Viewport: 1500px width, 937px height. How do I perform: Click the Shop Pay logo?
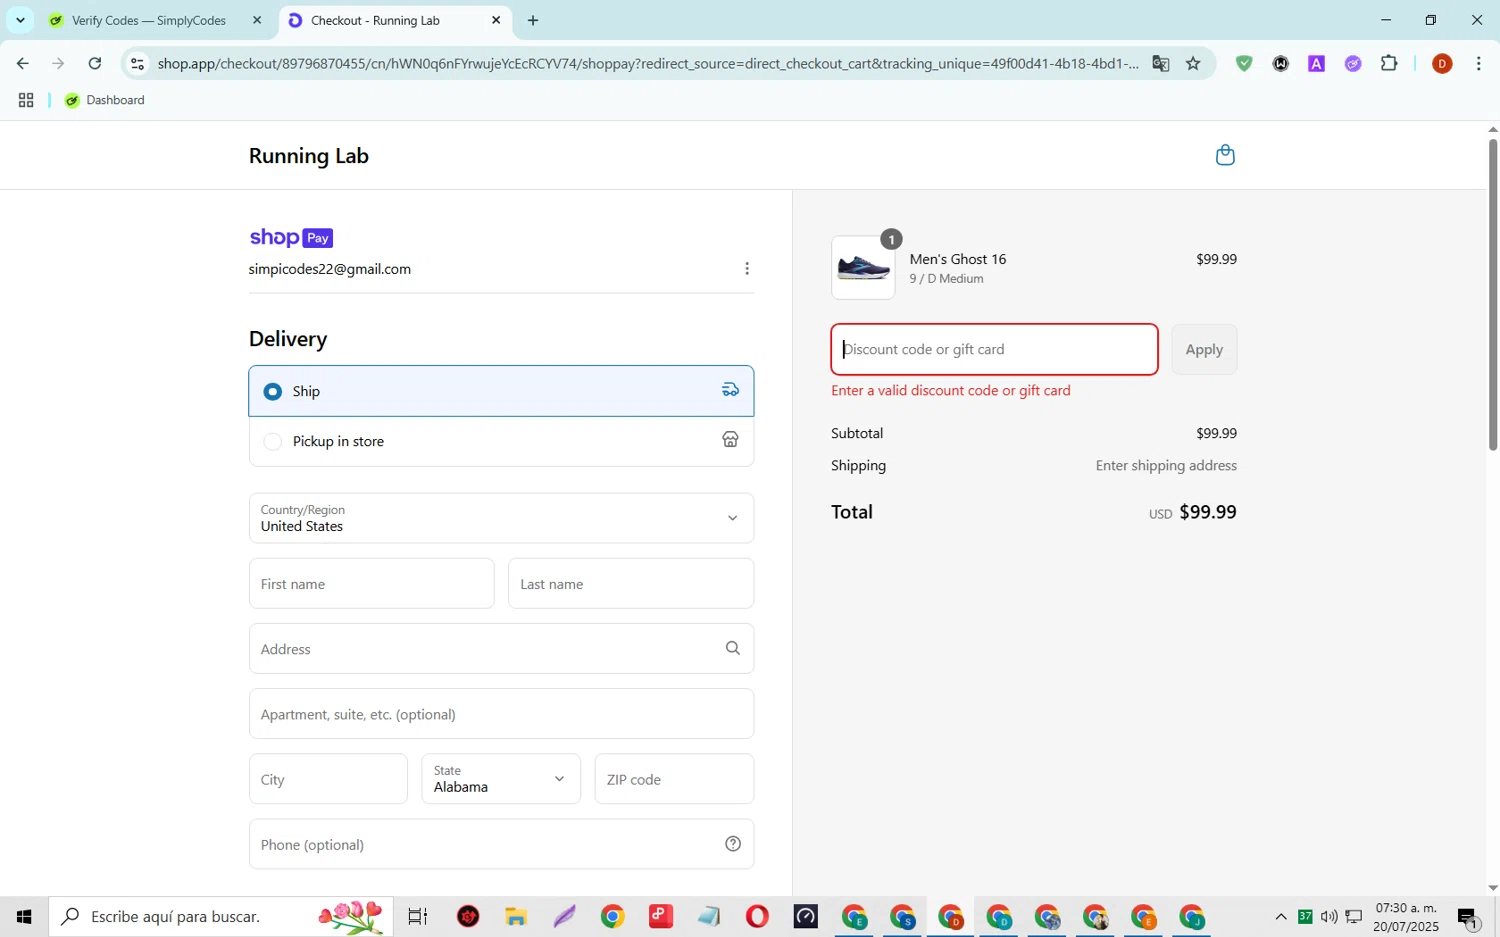(x=291, y=237)
